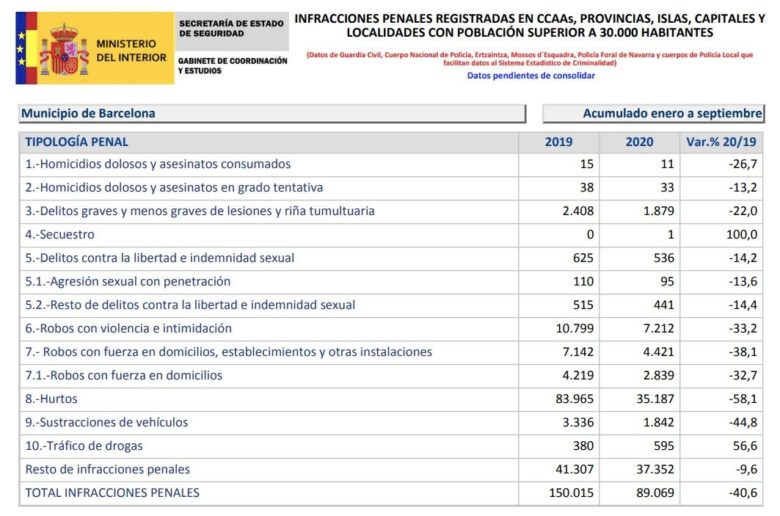Screen dimensions: 780x516
Task: Click the 2019 column header
Action: (559, 142)
